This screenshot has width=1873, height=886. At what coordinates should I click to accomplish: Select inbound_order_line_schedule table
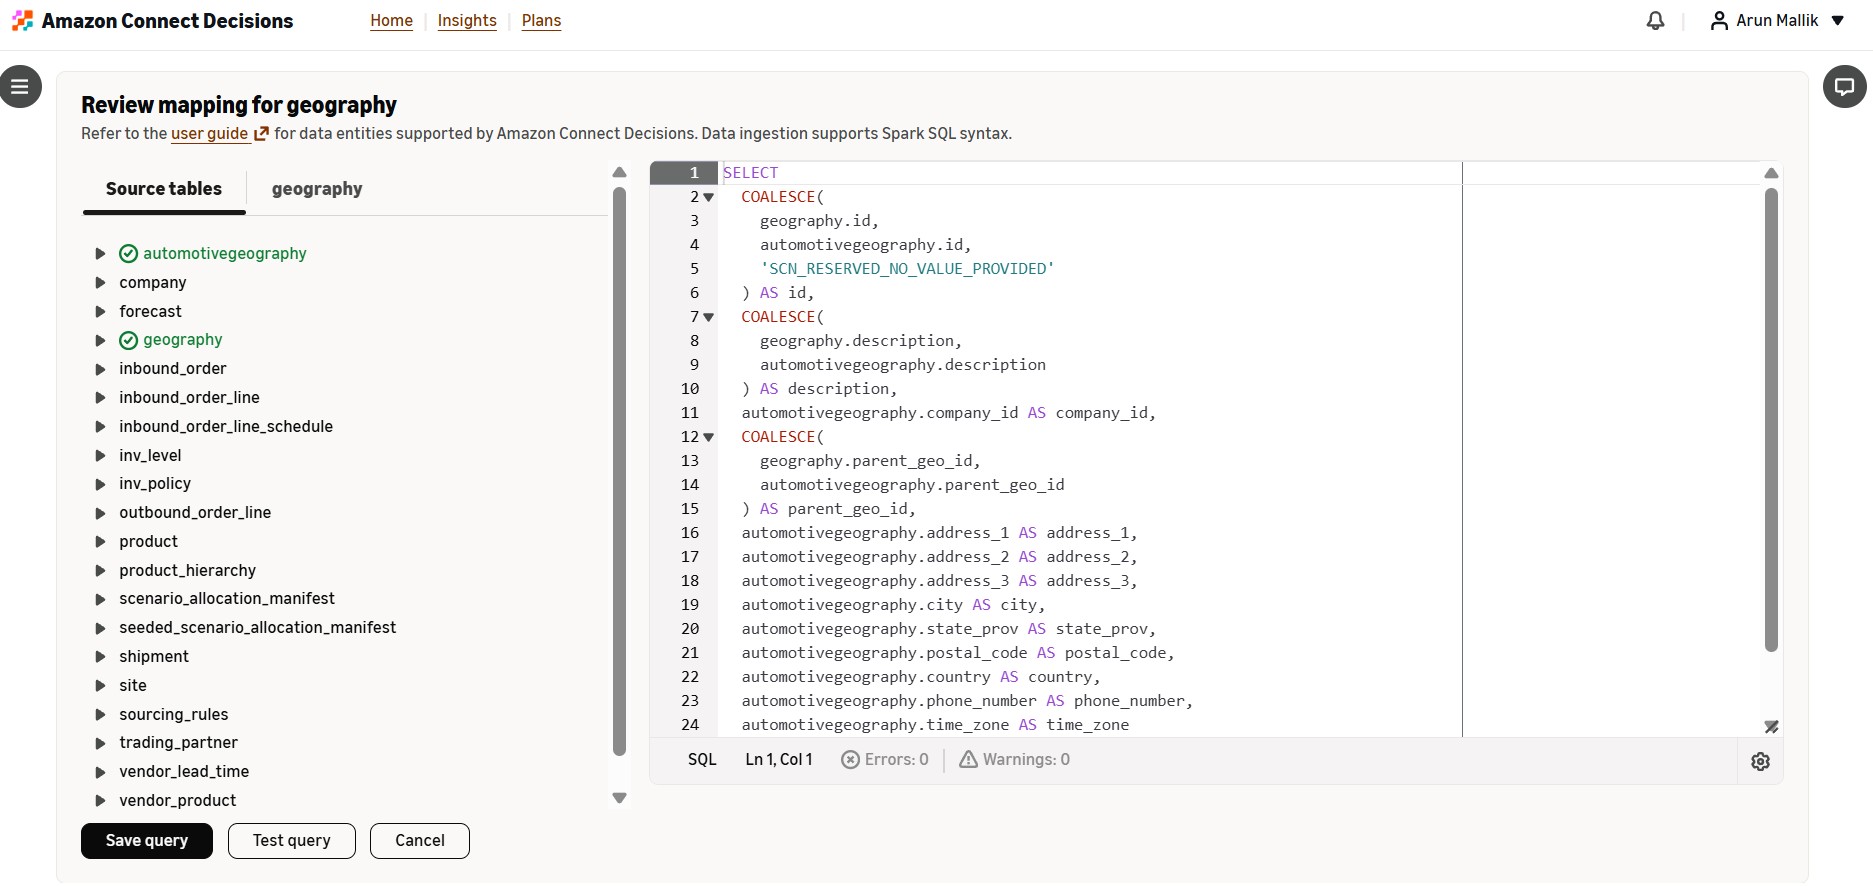pos(226,427)
